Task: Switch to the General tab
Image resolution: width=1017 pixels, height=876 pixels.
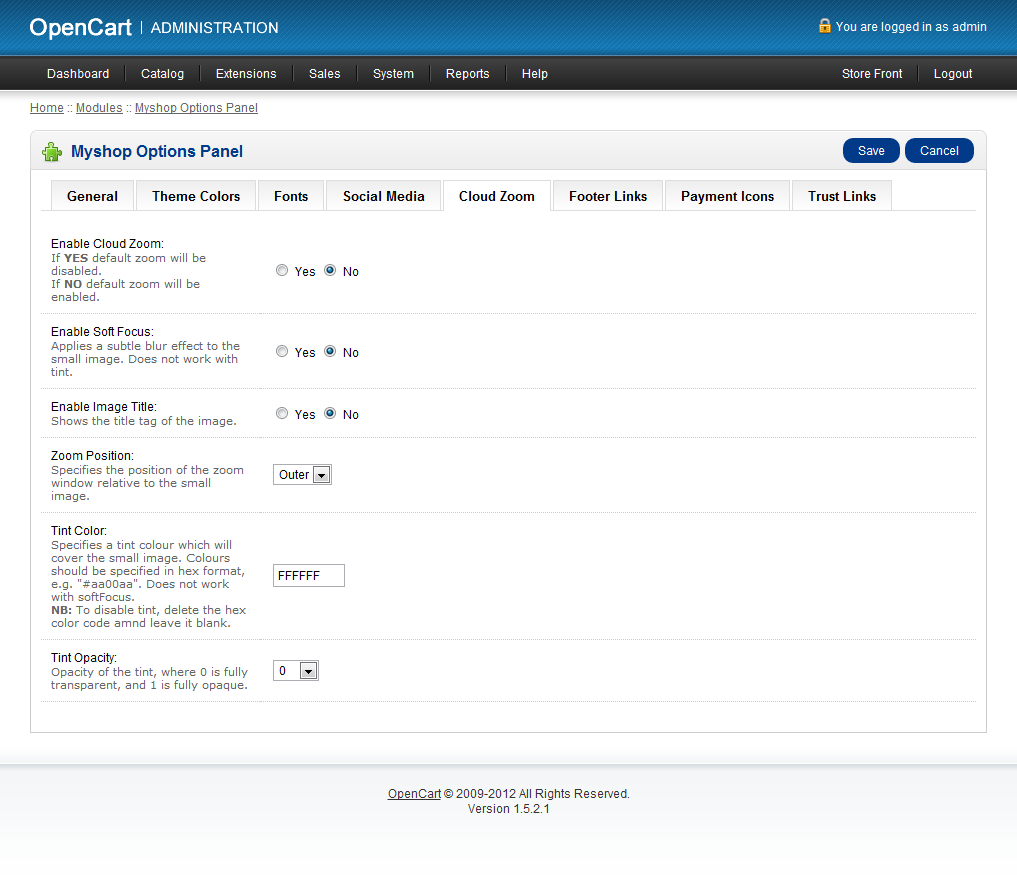Action: (92, 196)
